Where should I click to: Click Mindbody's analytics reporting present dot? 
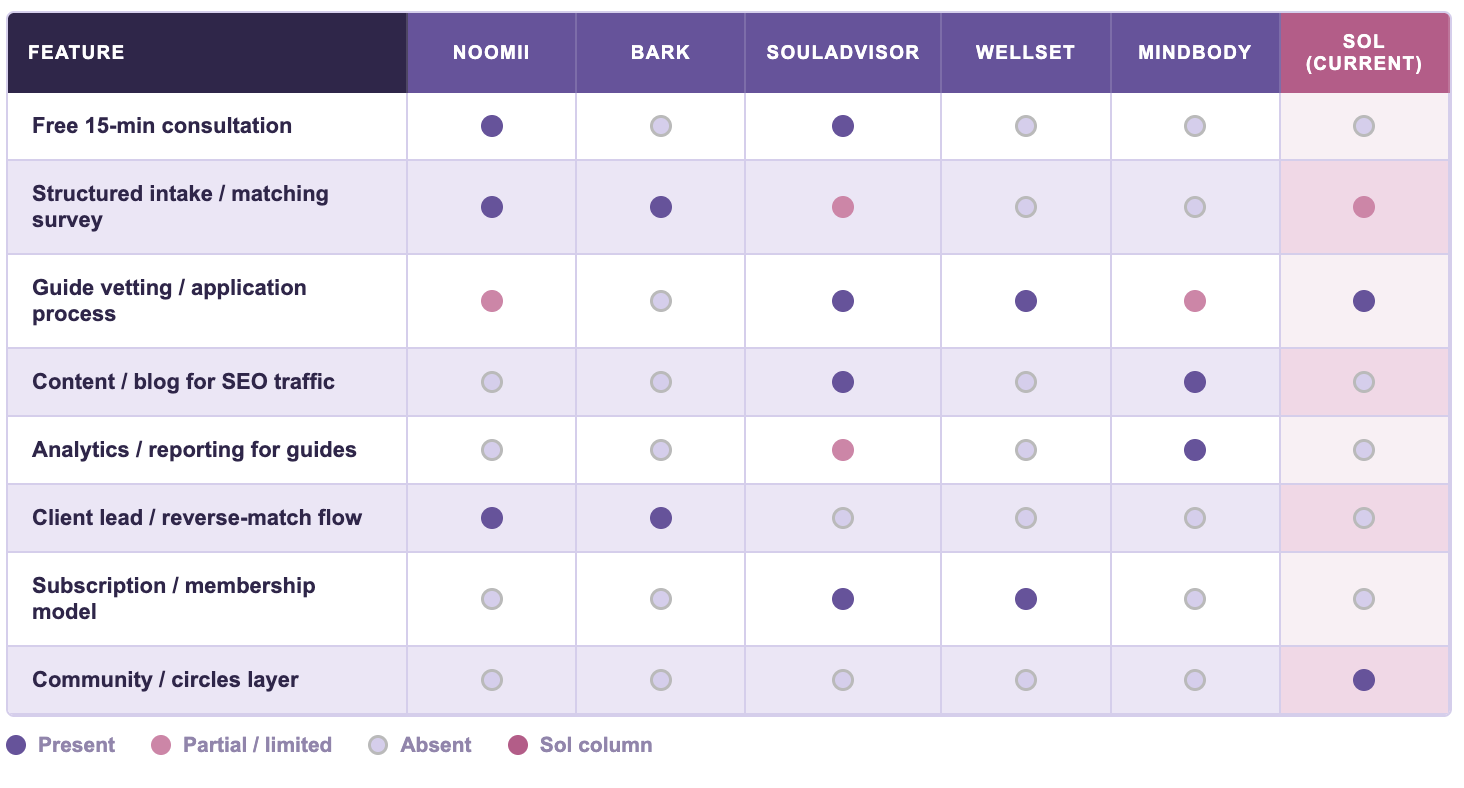click(1195, 450)
